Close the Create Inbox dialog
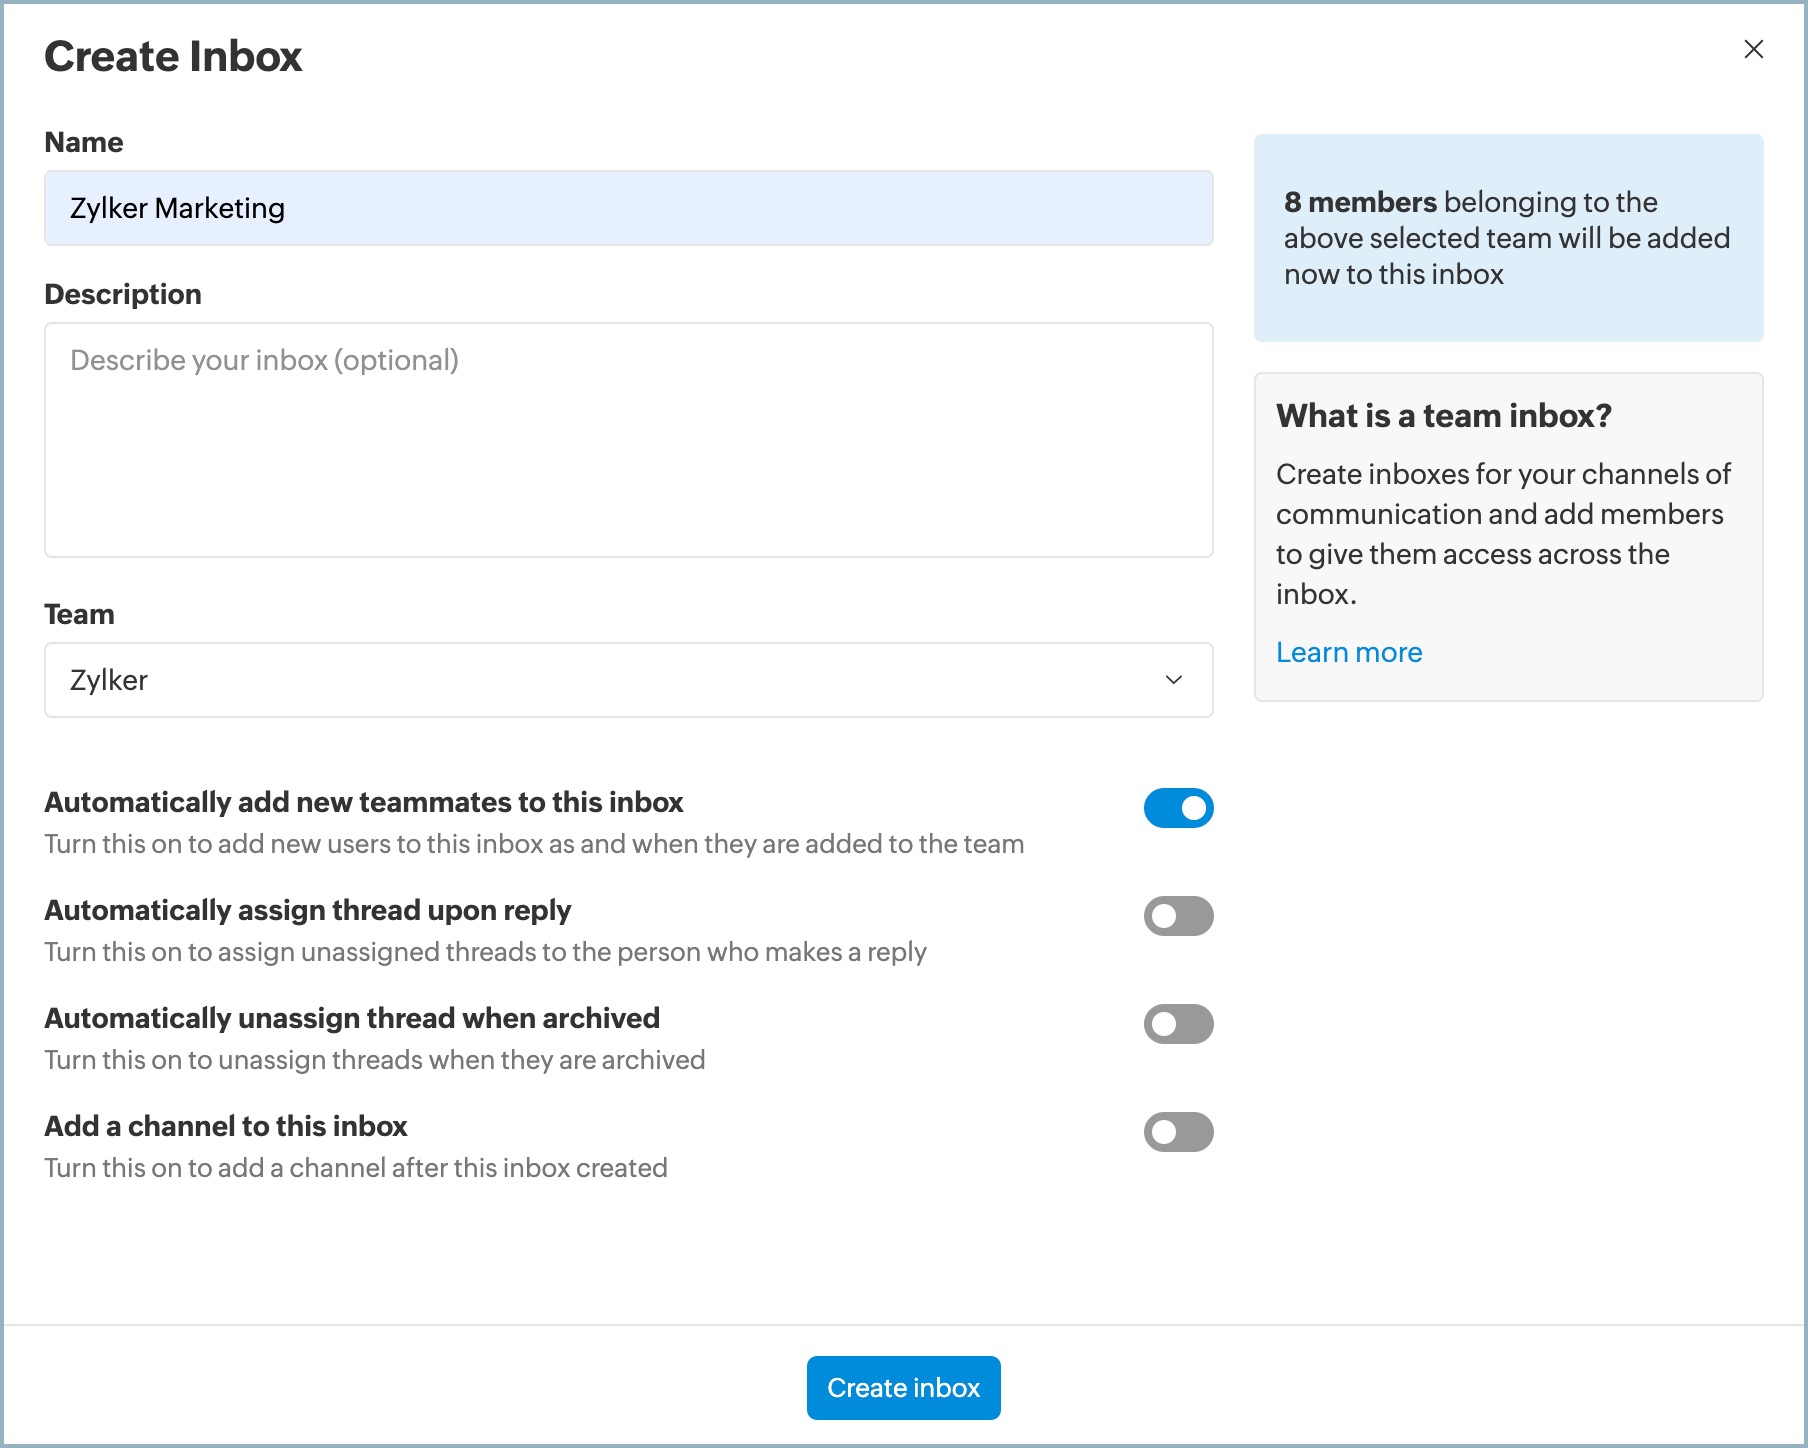 [1753, 49]
